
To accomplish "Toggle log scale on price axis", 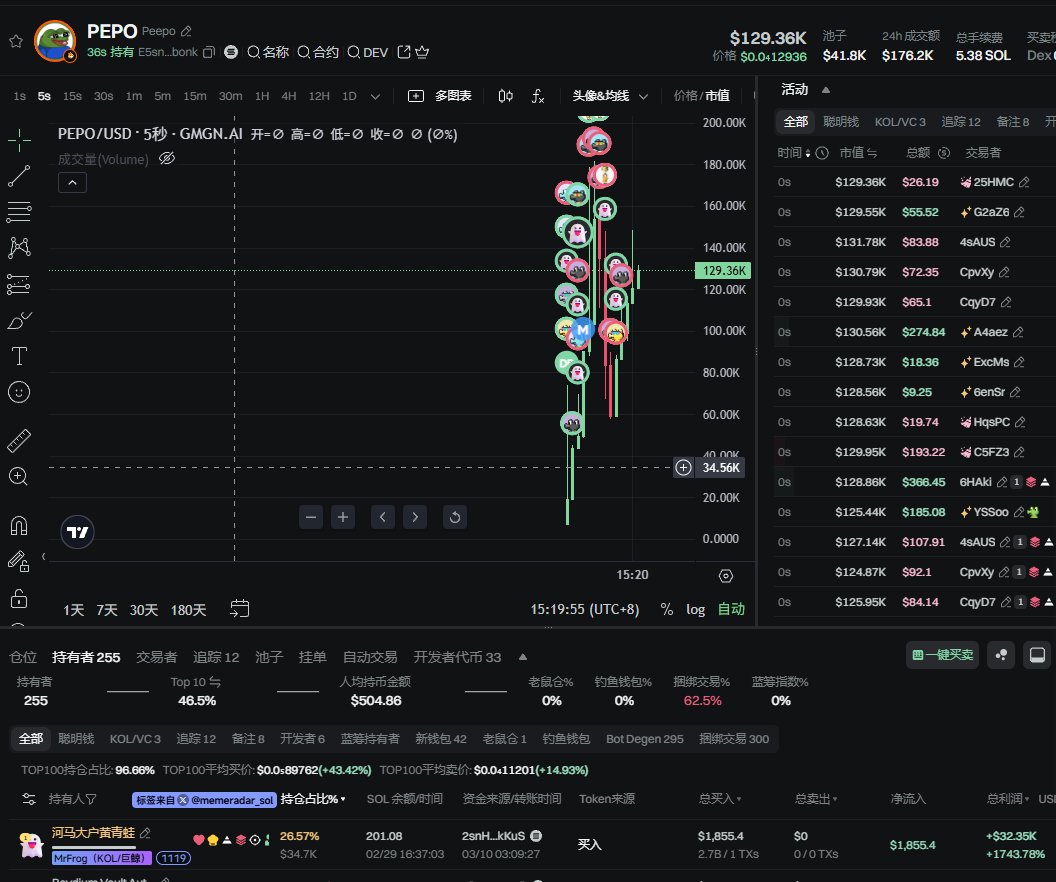I will pyautogui.click(x=696, y=609).
